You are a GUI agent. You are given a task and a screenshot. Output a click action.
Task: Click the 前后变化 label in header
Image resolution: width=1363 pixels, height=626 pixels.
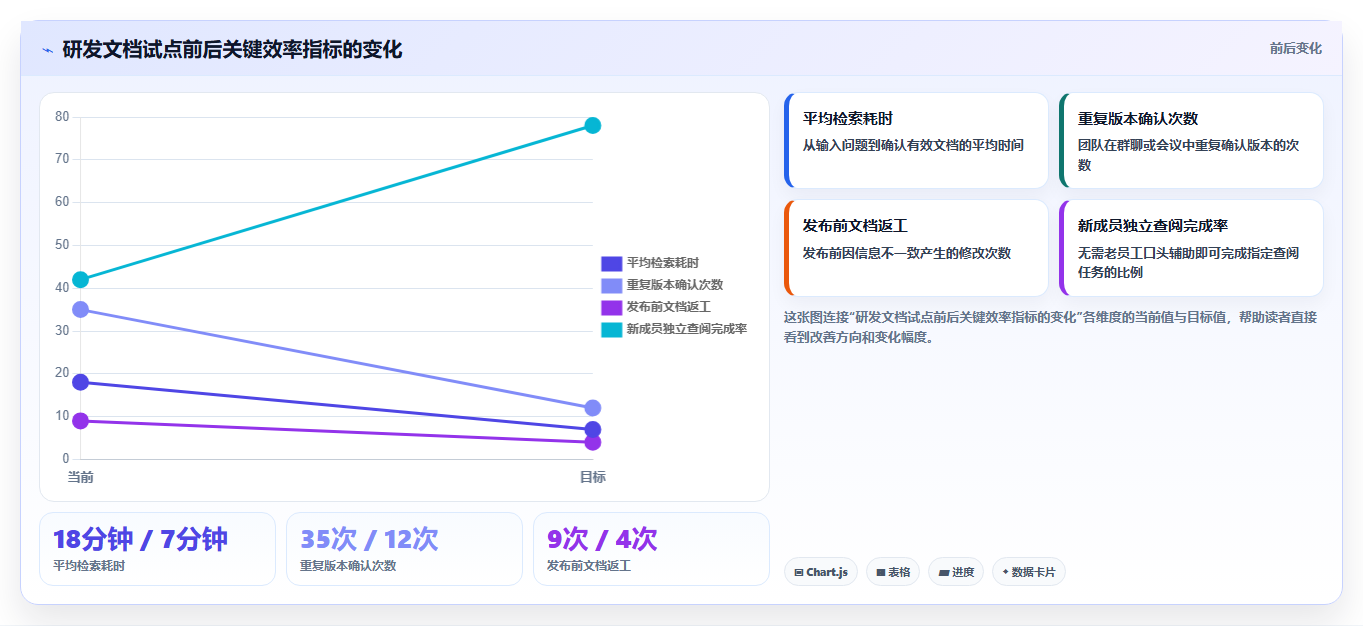pyautogui.click(x=1295, y=48)
